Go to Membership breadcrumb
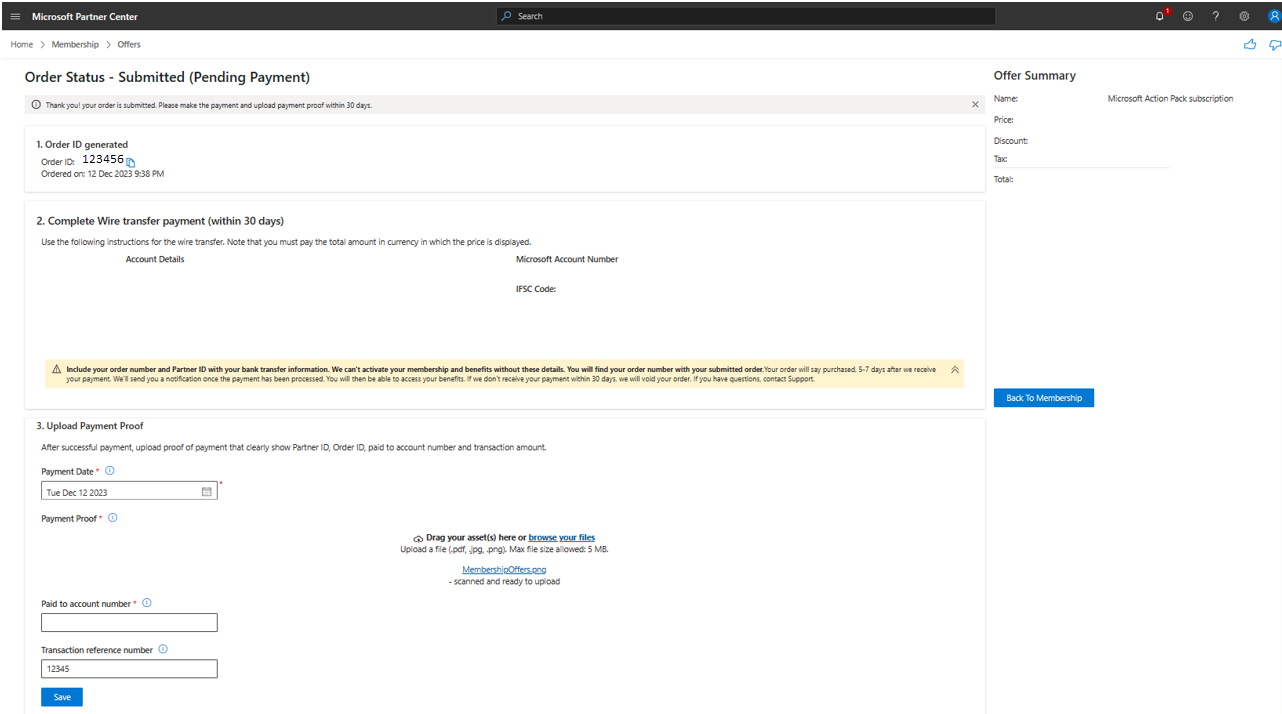The image size is (1282, 714). pos(75,45)
